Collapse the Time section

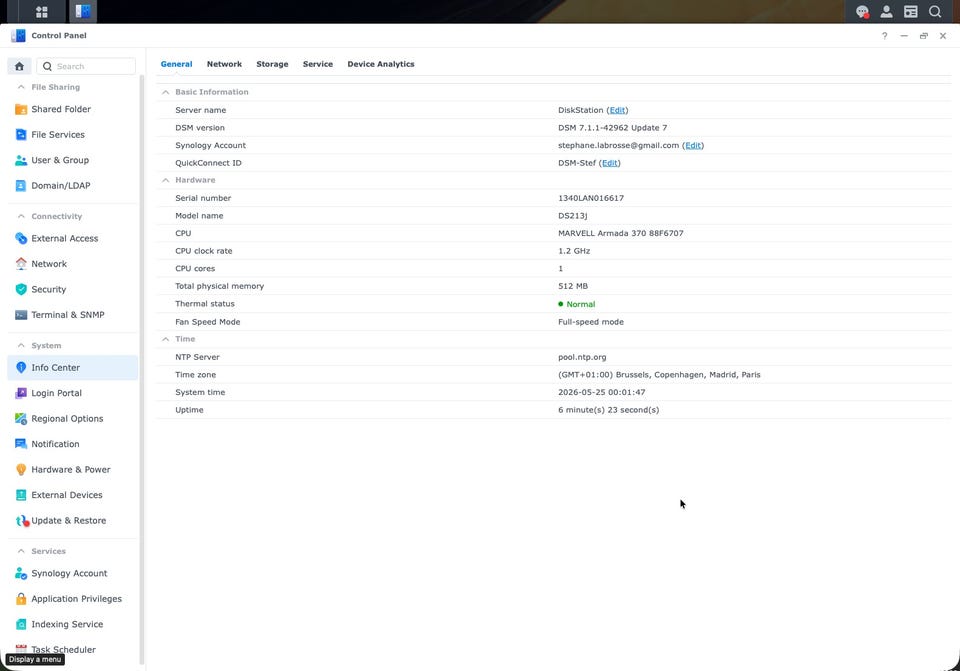click(x=165, y=339)
